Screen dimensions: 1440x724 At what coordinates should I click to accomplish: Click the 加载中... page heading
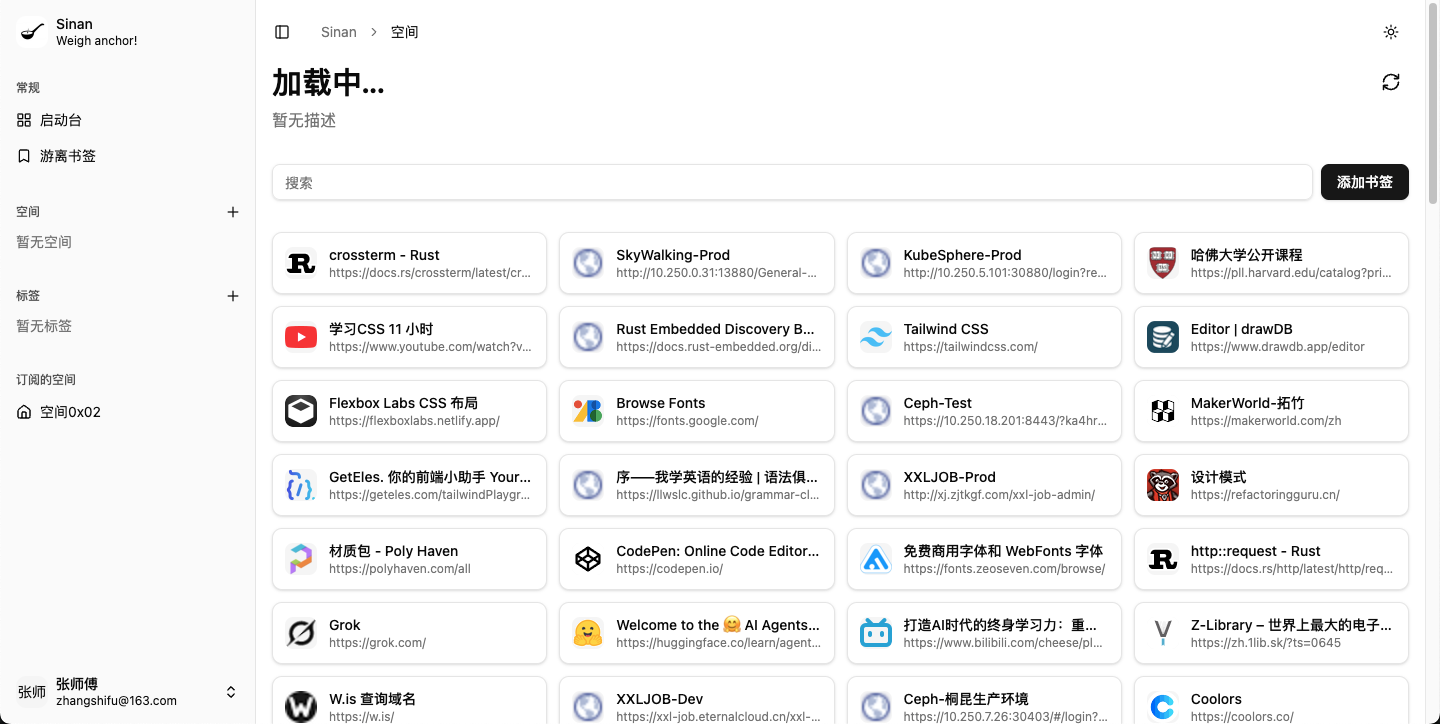[328, 82]
